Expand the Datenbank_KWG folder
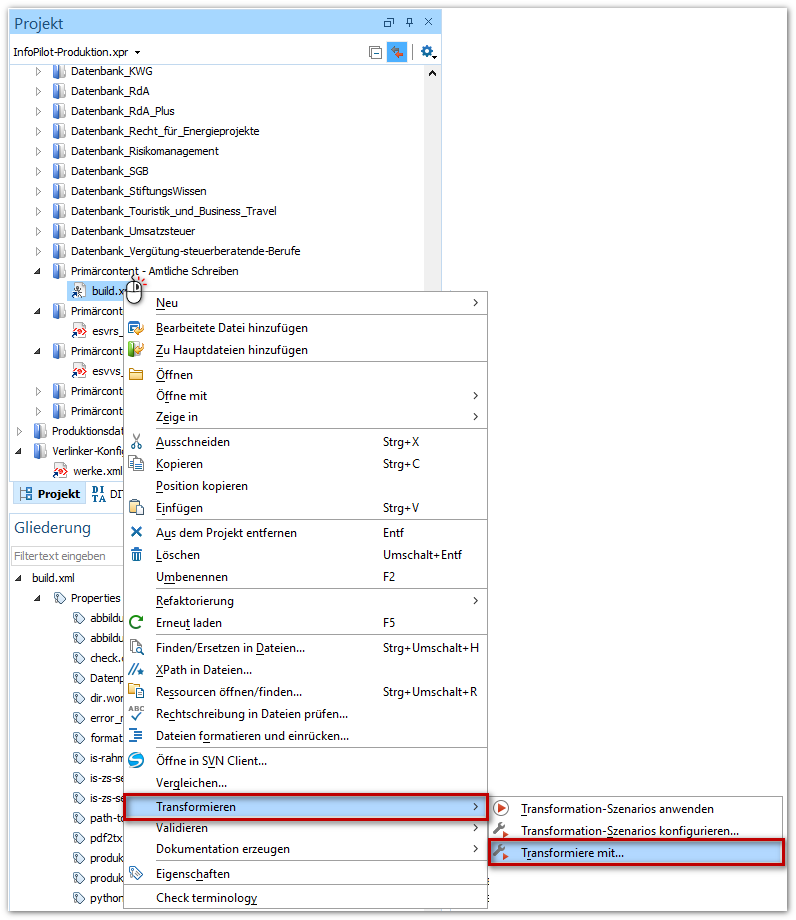The image size is (796, 920). click(x=39, y=71)
